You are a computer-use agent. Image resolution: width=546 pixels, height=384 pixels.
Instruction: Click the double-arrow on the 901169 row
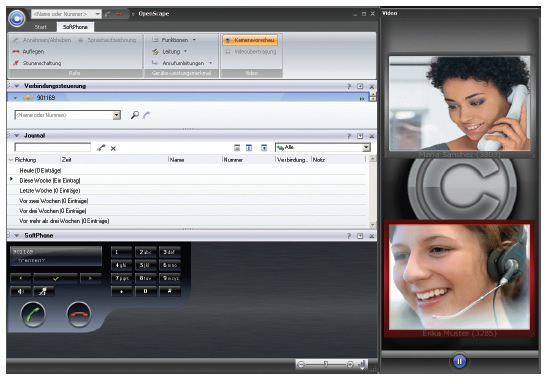click(362, 99)
